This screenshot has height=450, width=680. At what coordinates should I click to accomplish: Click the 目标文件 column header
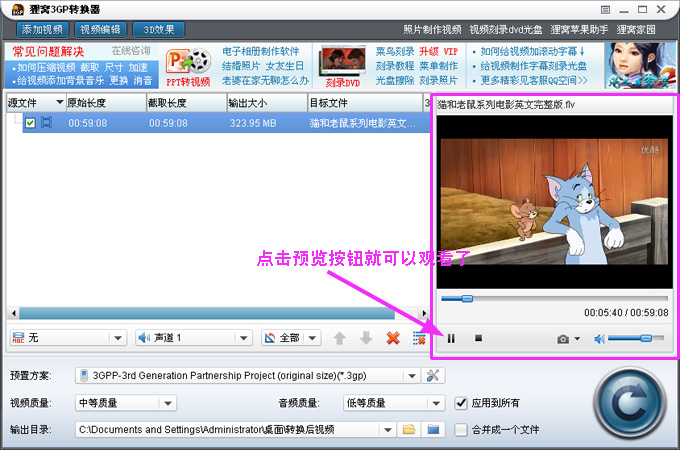coord(365,103)
